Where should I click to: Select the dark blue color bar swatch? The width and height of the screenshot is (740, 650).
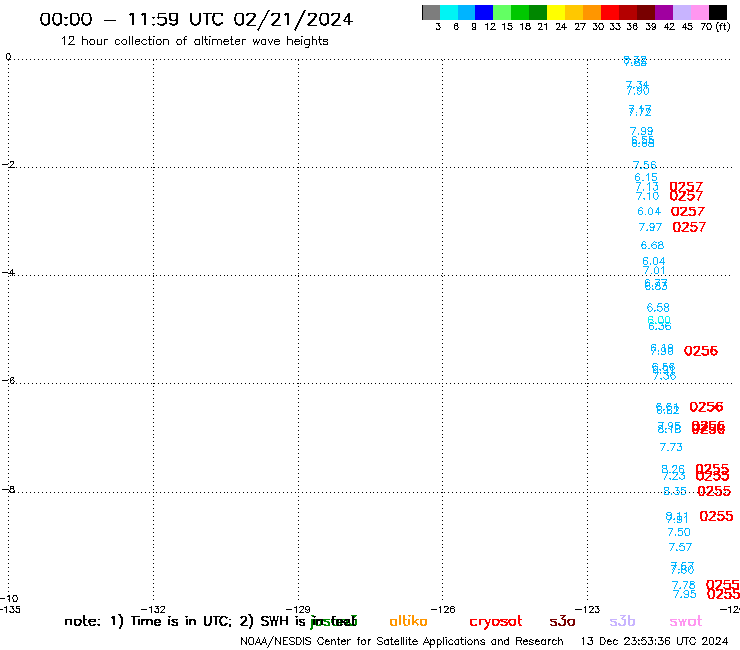(484, 12)
